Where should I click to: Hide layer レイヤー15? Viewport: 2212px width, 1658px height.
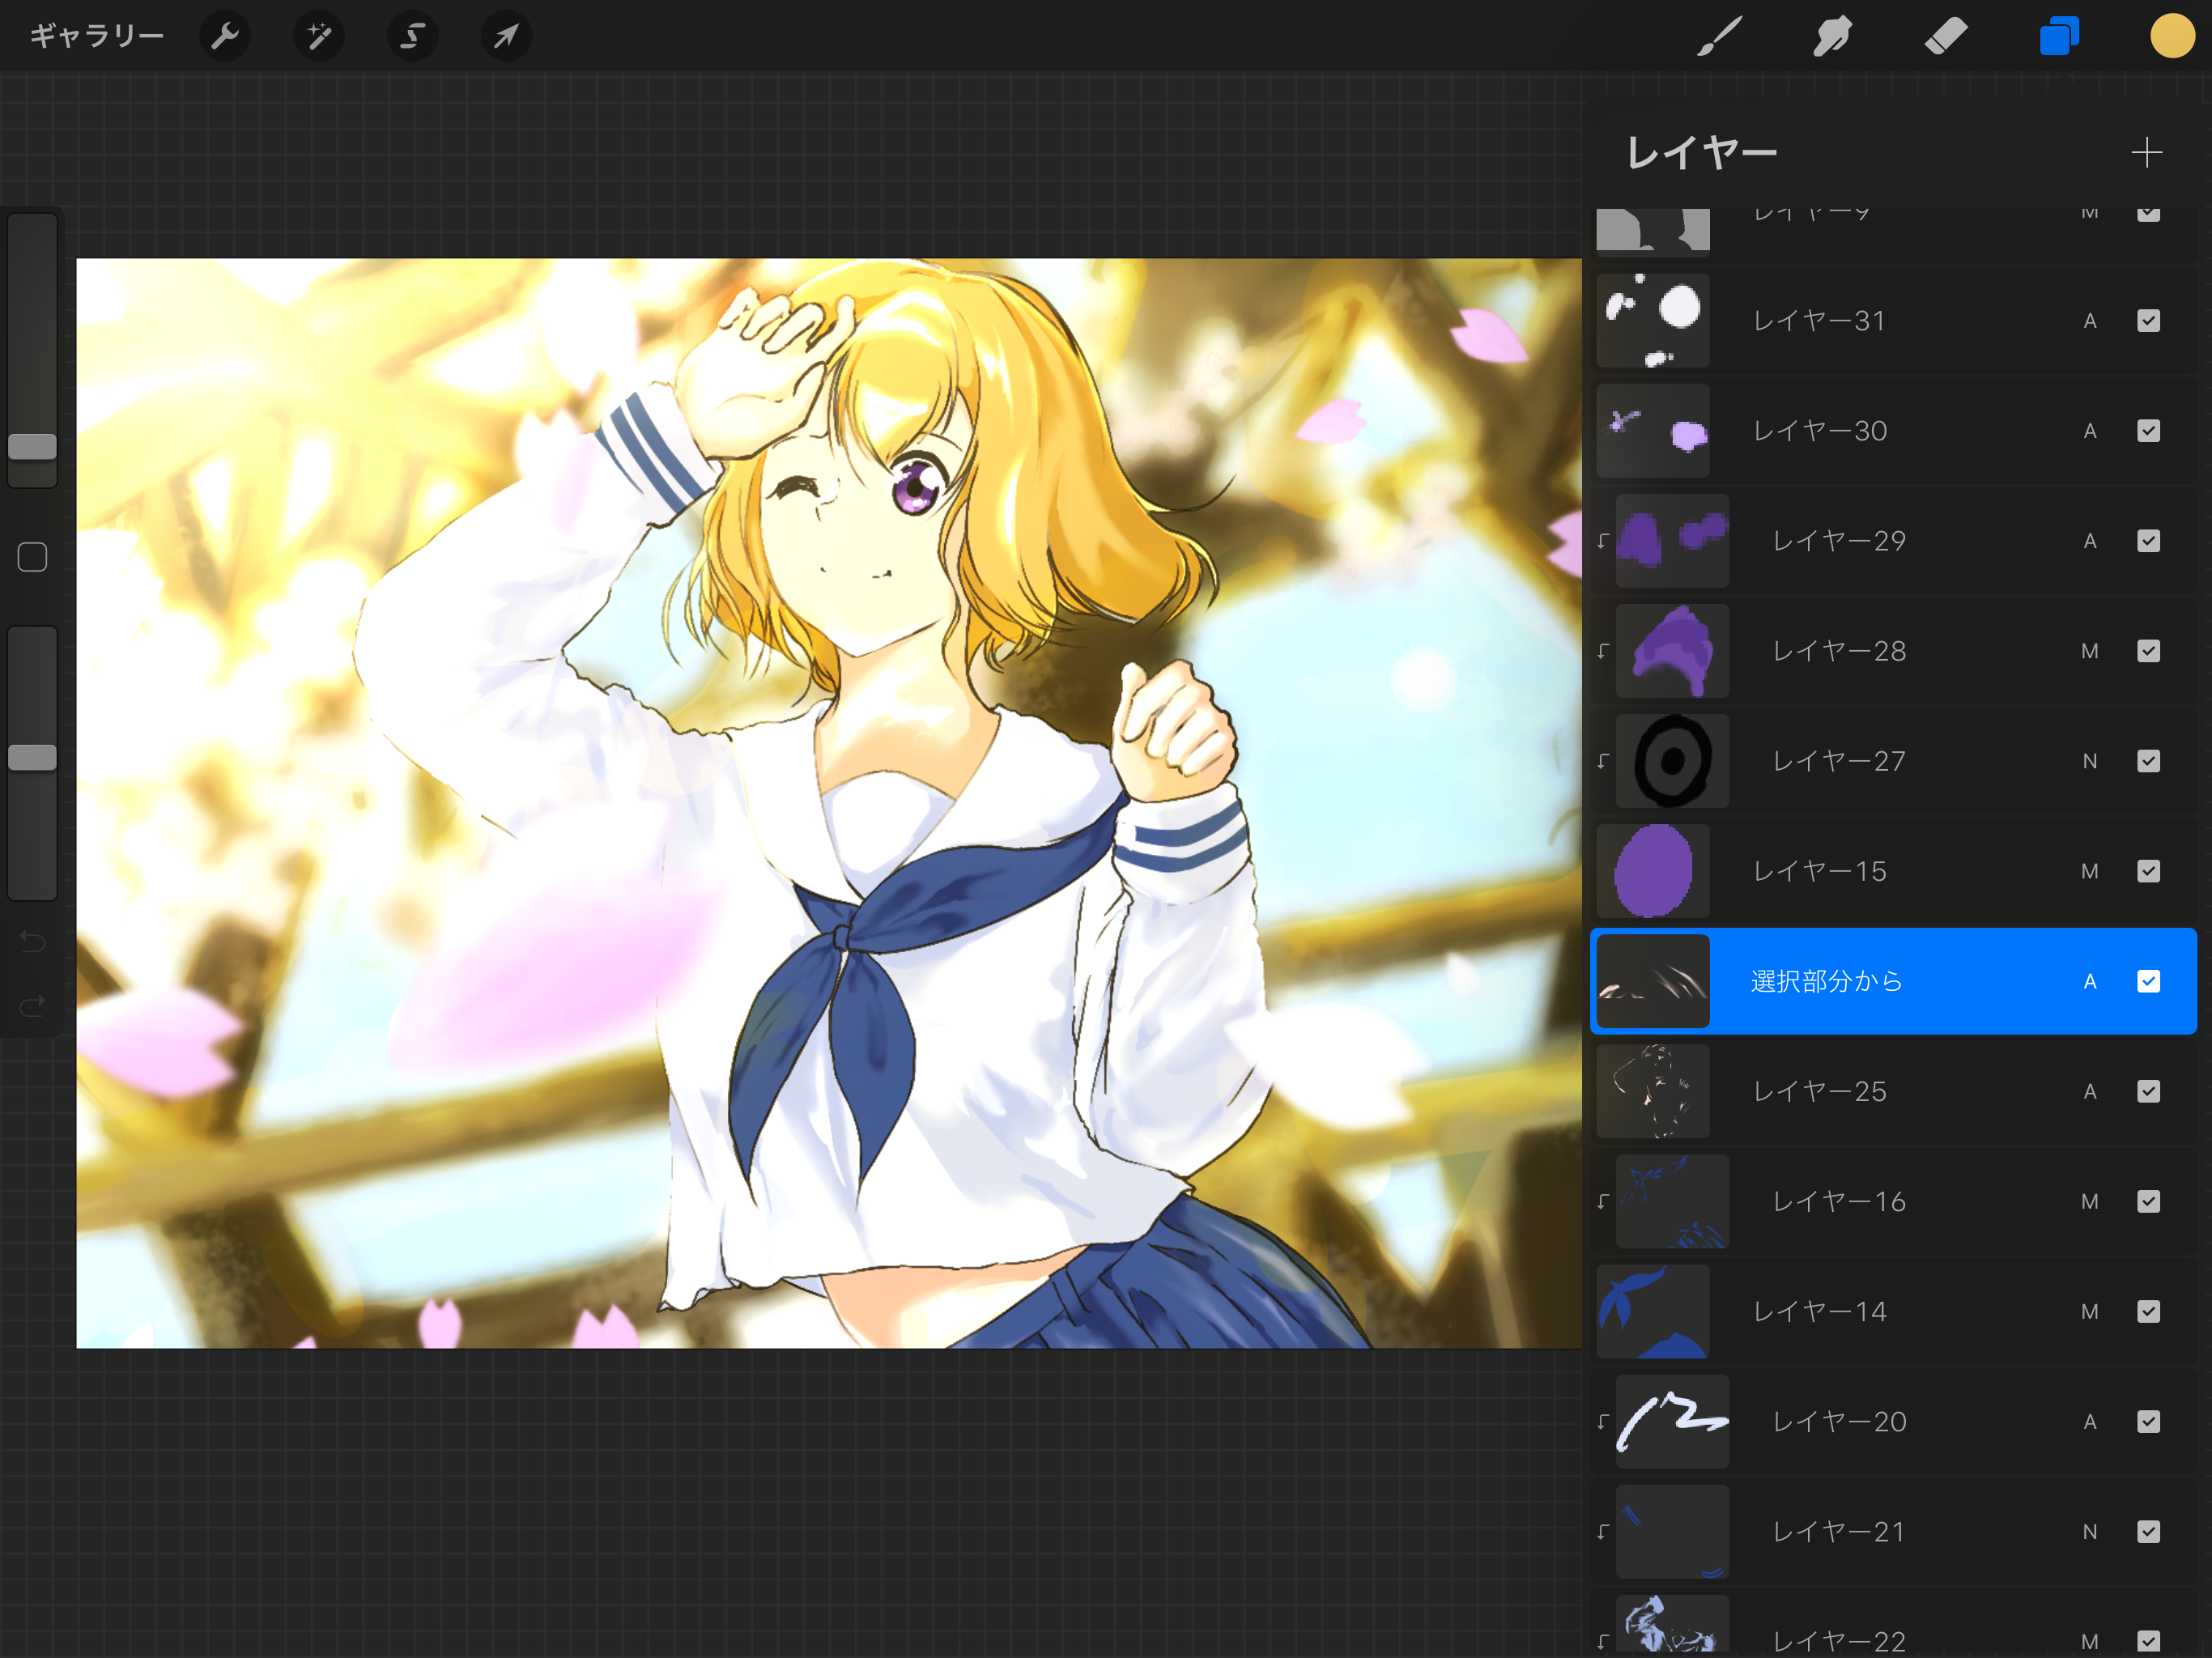pyautogui.click(x=2148, y=871)
